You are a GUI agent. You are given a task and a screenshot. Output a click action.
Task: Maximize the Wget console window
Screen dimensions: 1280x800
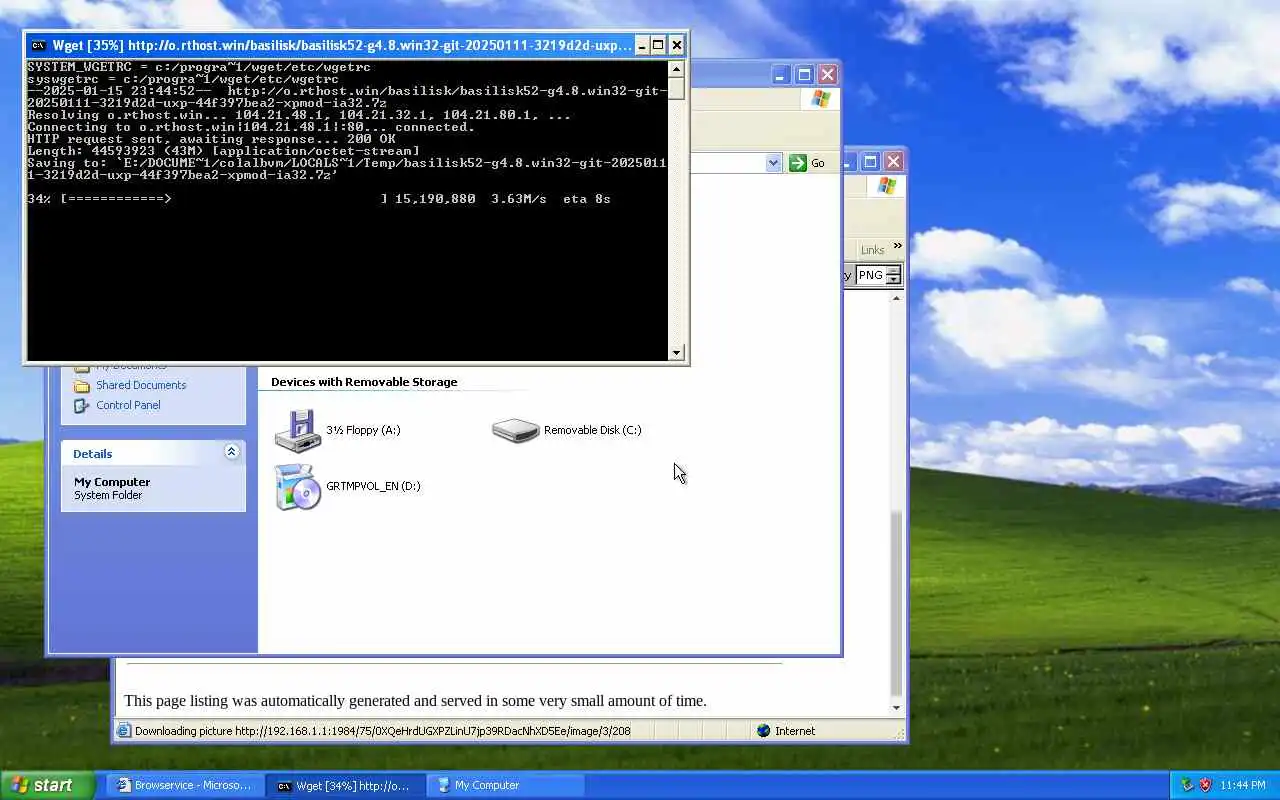coord(658,45)
